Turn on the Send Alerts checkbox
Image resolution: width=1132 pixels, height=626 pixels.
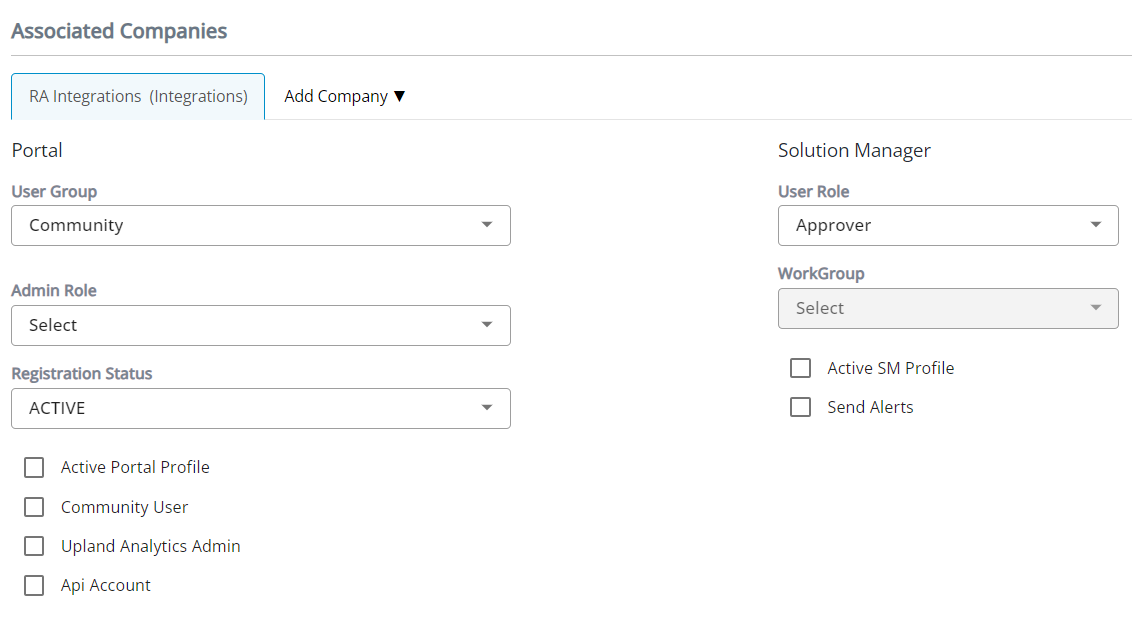point(800,407)
